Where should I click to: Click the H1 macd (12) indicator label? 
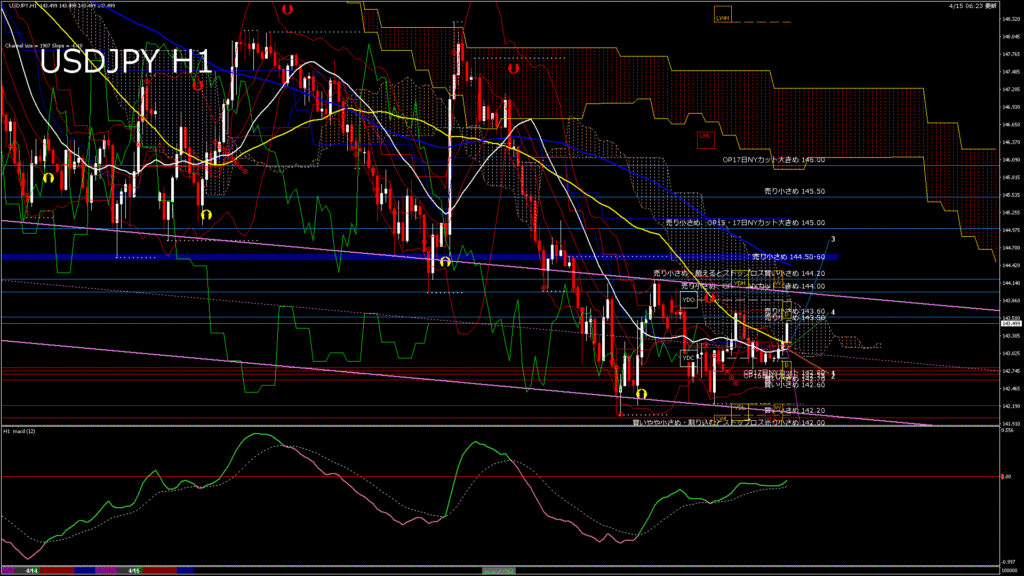click(x=22, y=431)
